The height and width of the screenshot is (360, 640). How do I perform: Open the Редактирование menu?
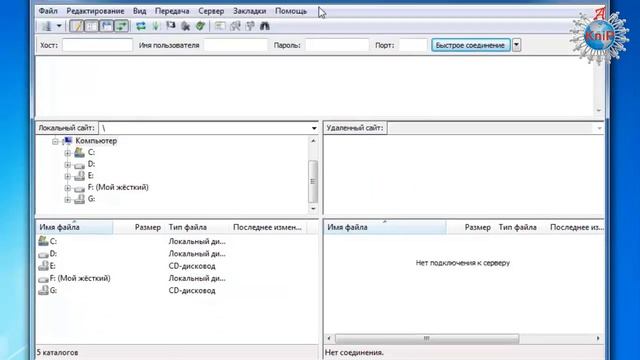click(96, 11)
